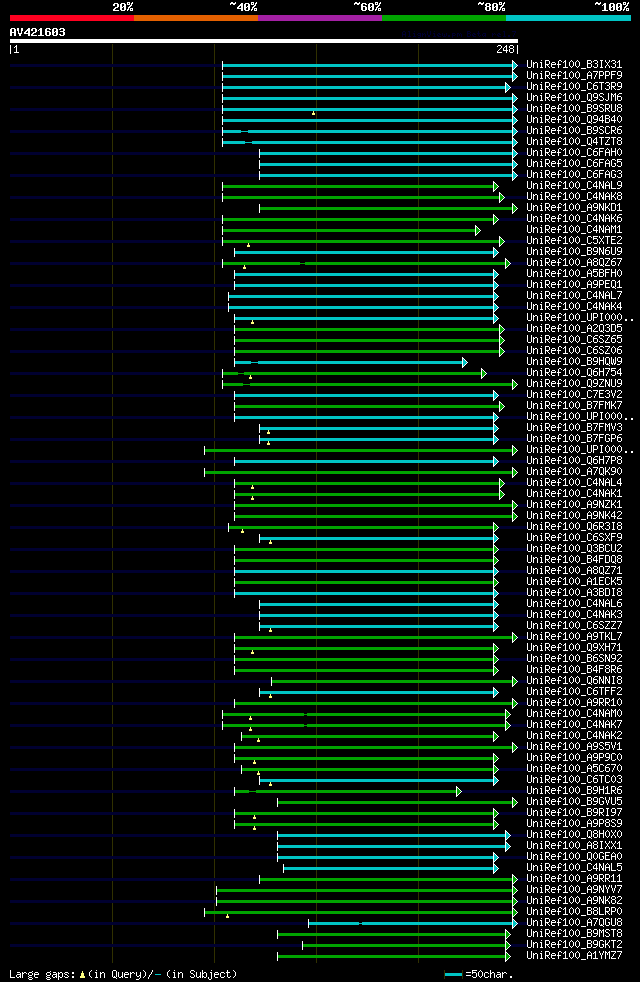The width and height of the screenshot is (640, 982).
Task: Click the green ~80% identity legend bar
Action: pos(444,18)
